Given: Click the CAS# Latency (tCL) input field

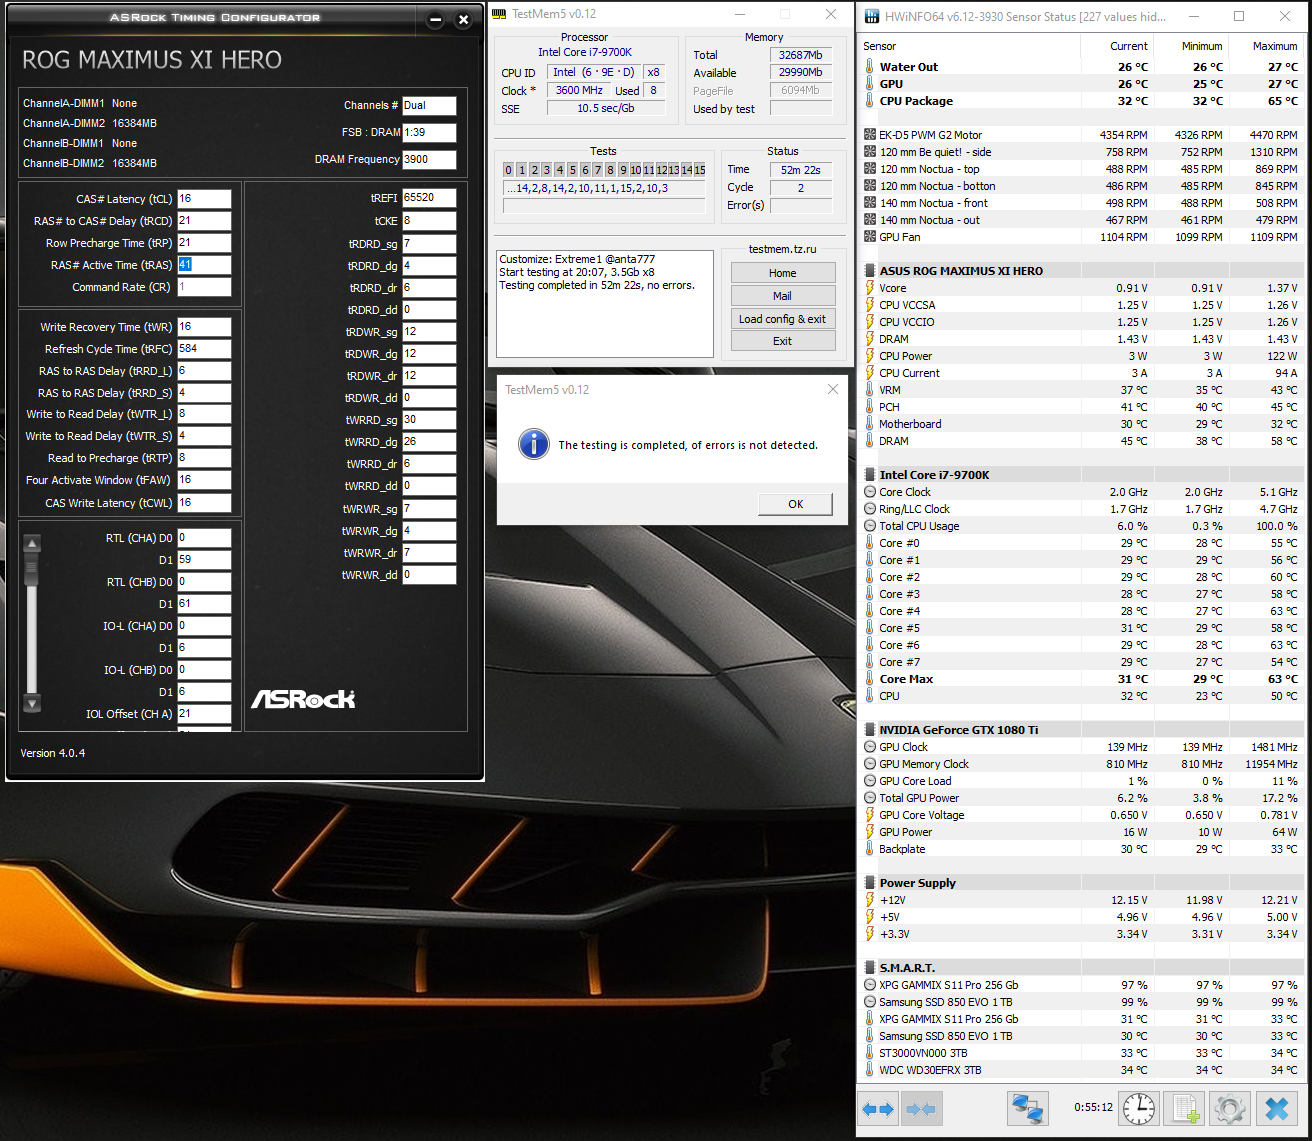Looking at the screenshot, I should pos(204,199).
